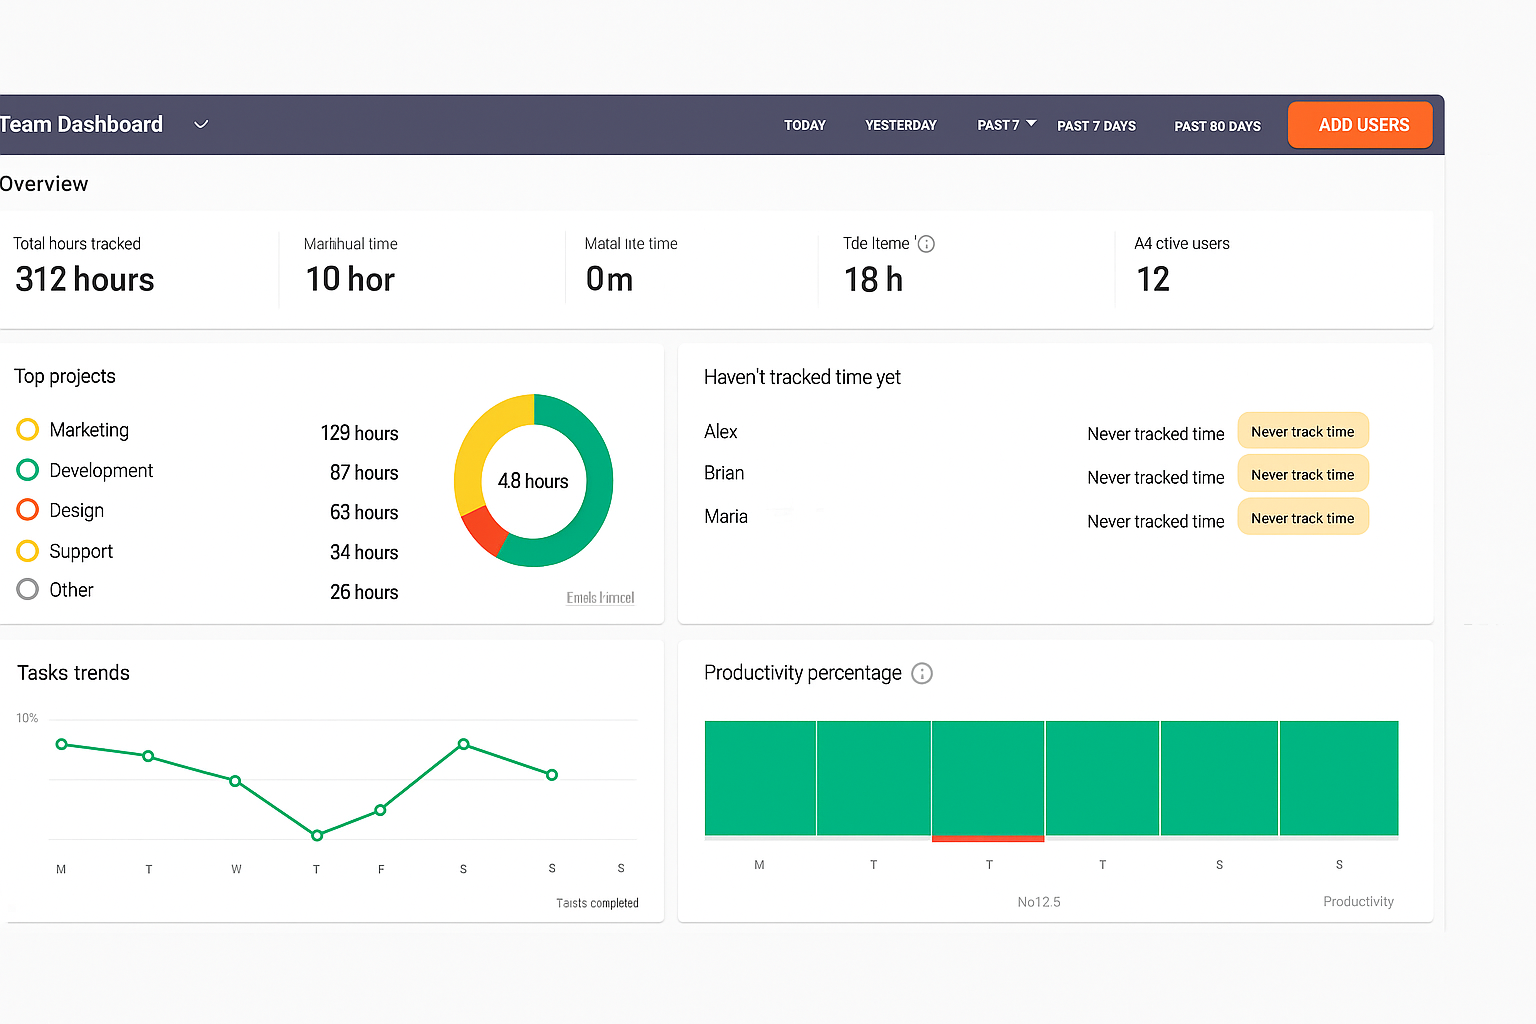This screenshot has height=1024, width=1536.
Task: Click Development green circle icon
Action: tap(28, 470)
